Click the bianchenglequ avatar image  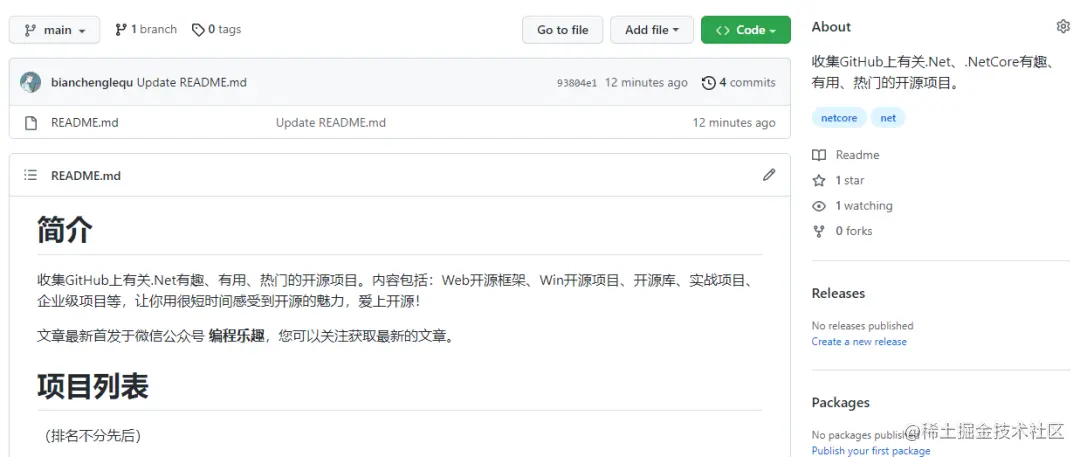30,83
